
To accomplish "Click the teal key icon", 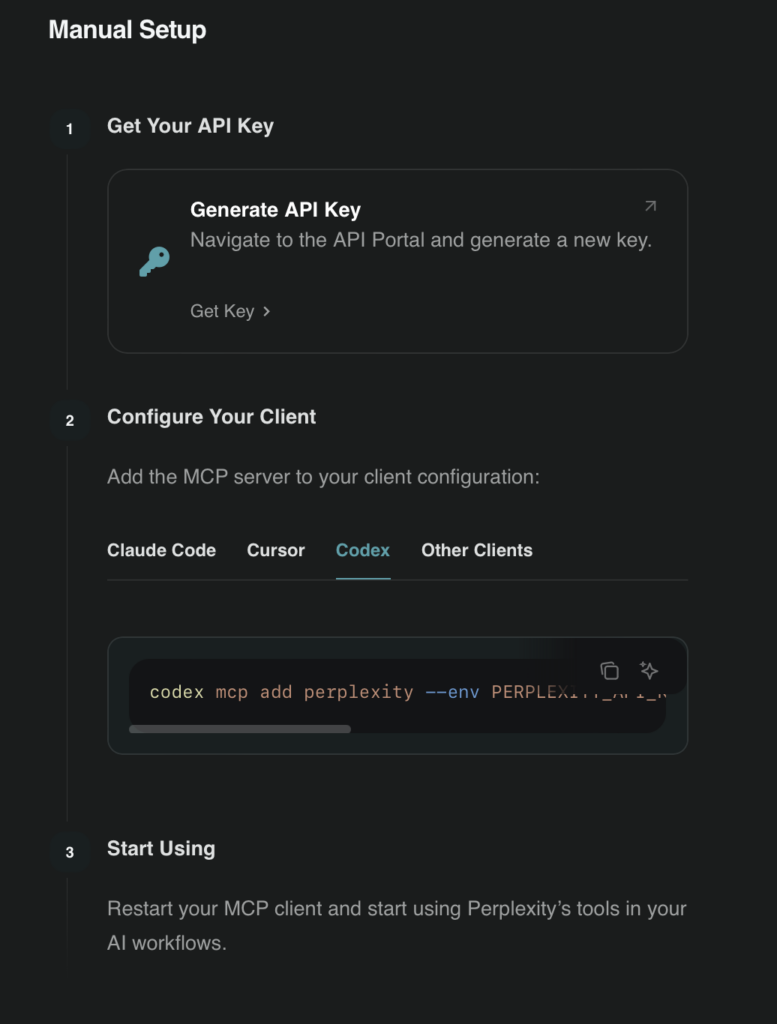I will coord(154,262).
